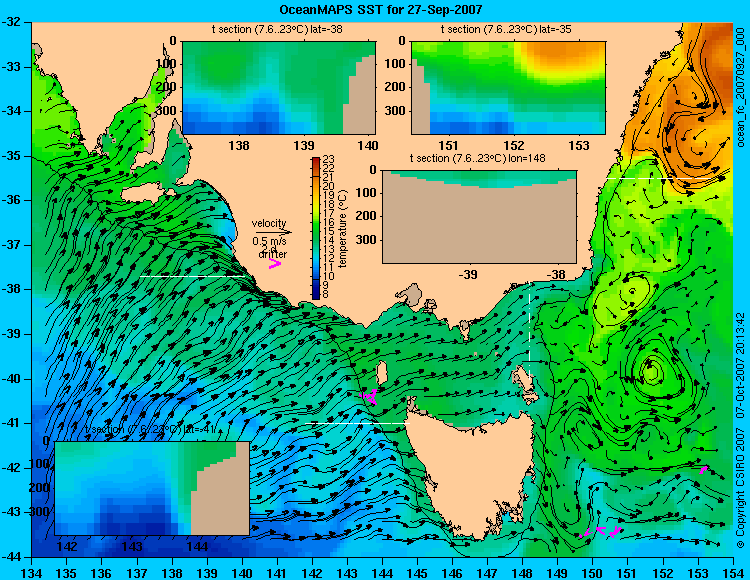Screen dimensions: 750x580
Task: Open the lat=-41 temperature section inset
Action: (152, 488)
